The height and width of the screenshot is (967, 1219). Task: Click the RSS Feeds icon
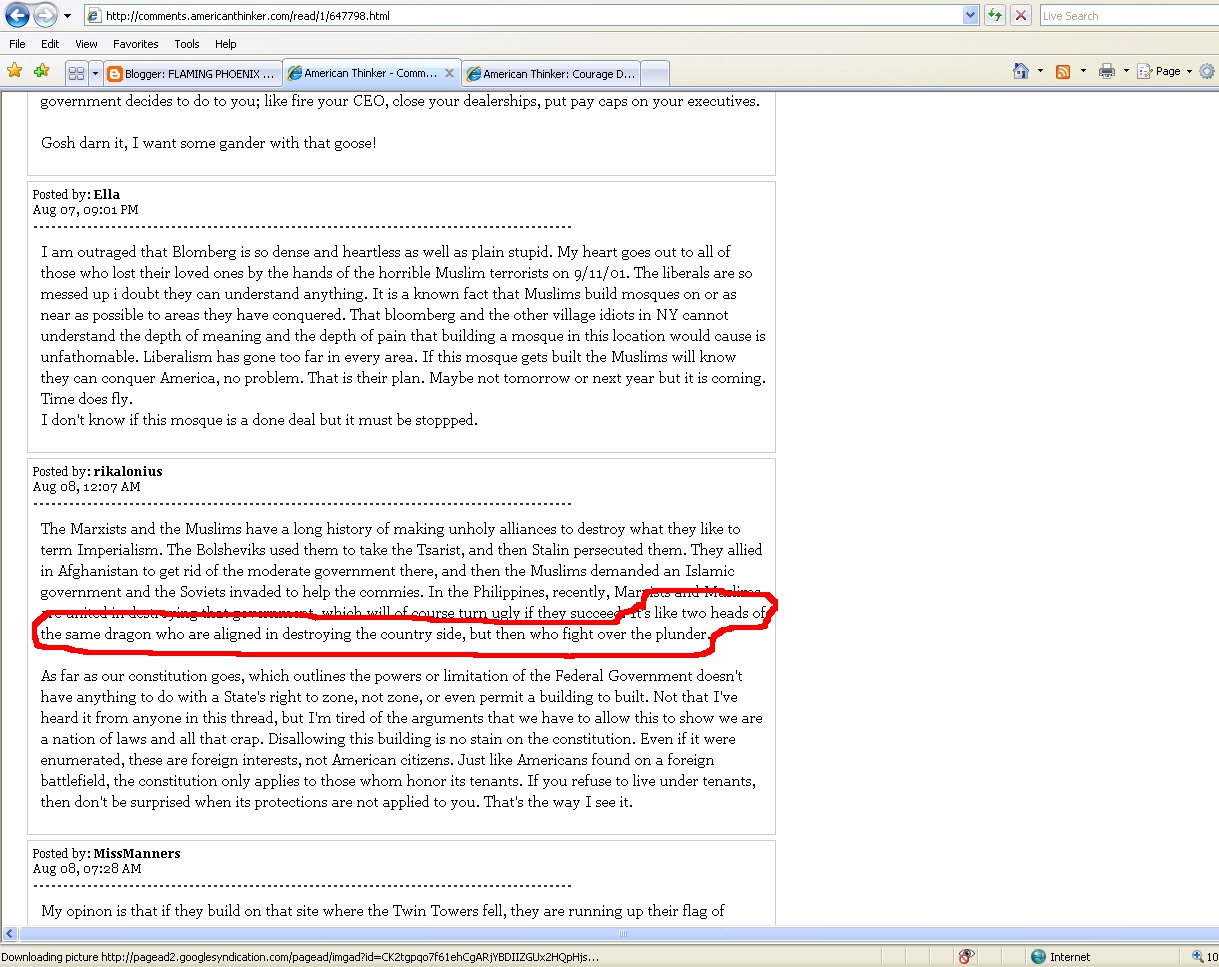pyautogui.click(x=1063, y=71)
